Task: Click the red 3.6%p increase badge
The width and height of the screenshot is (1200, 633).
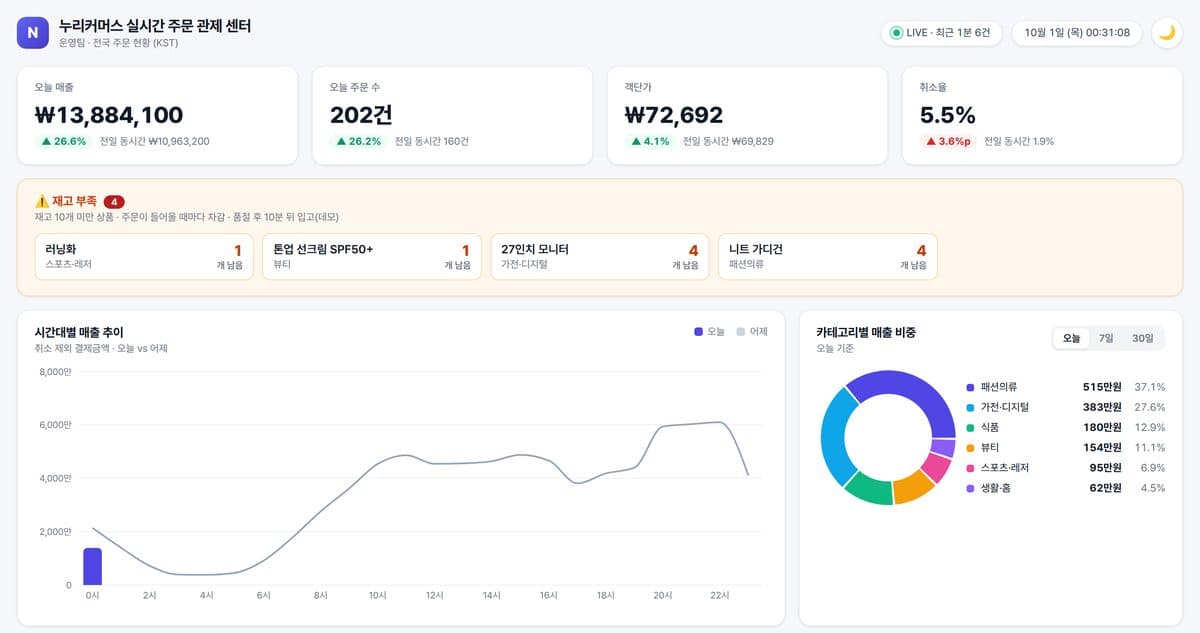Action: click(x=948, y=141)
